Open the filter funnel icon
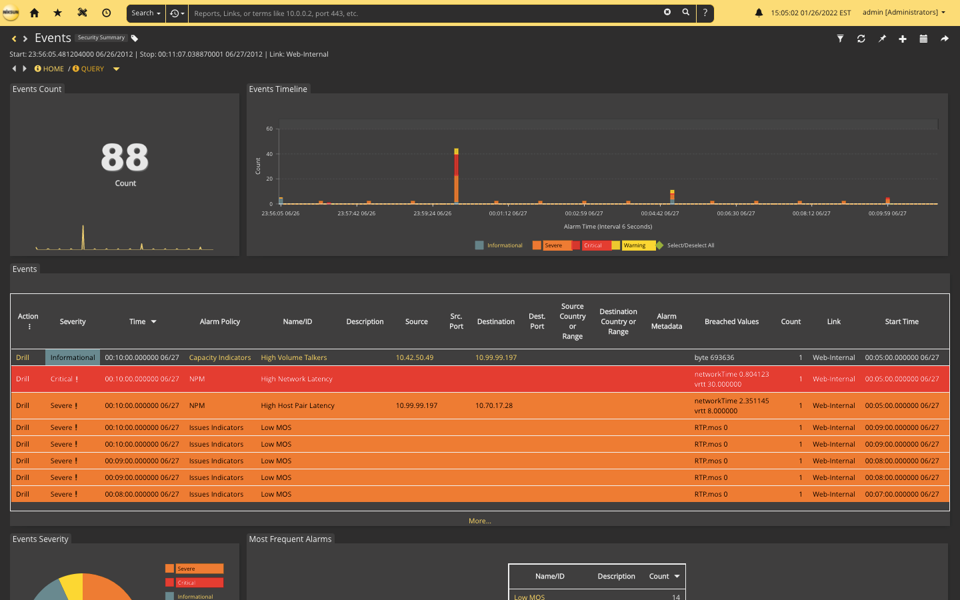 [840, 39]
